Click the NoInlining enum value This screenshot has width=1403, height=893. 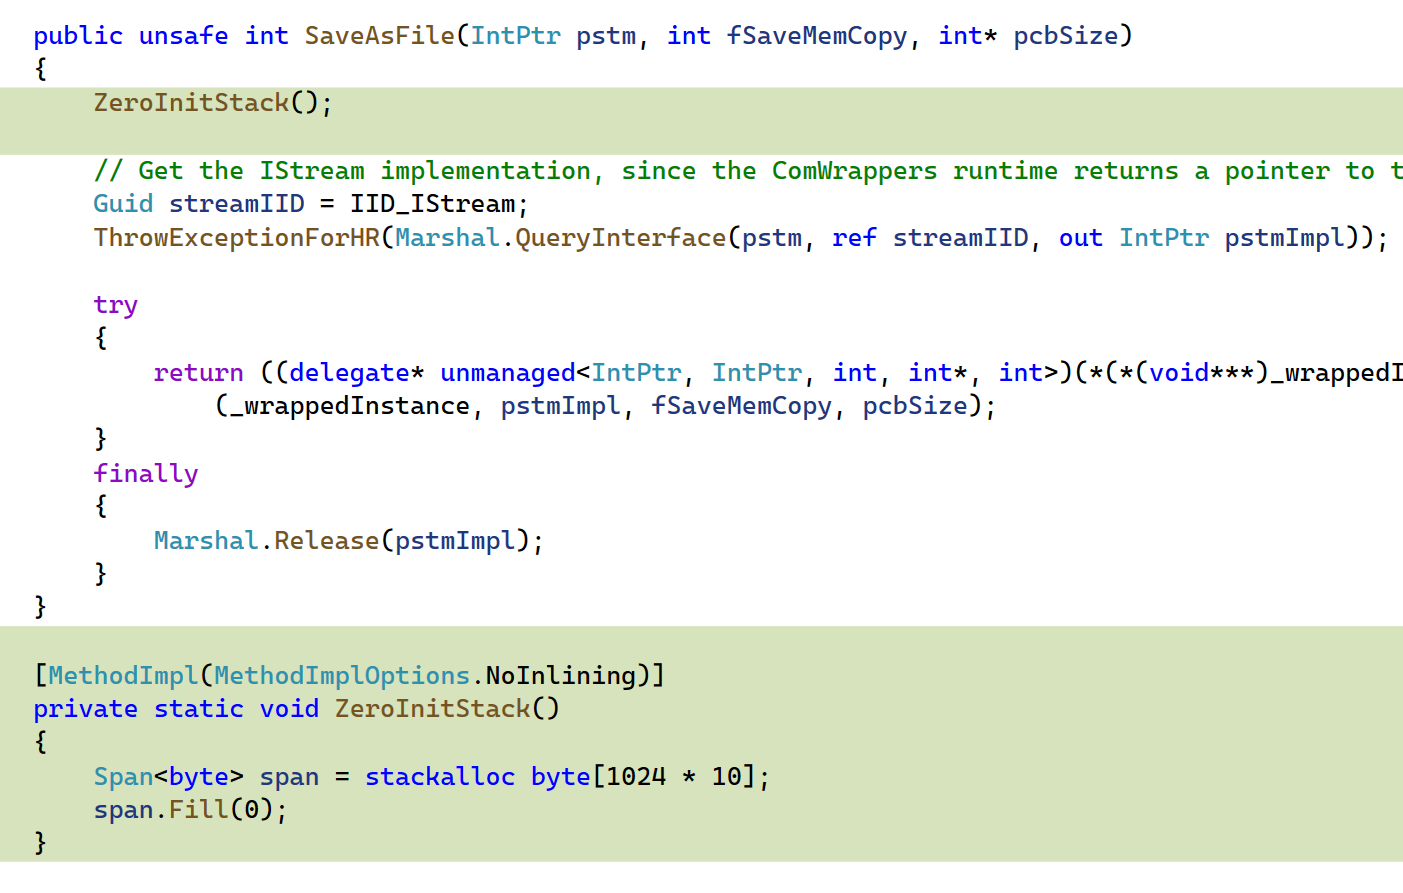point(560,676)
